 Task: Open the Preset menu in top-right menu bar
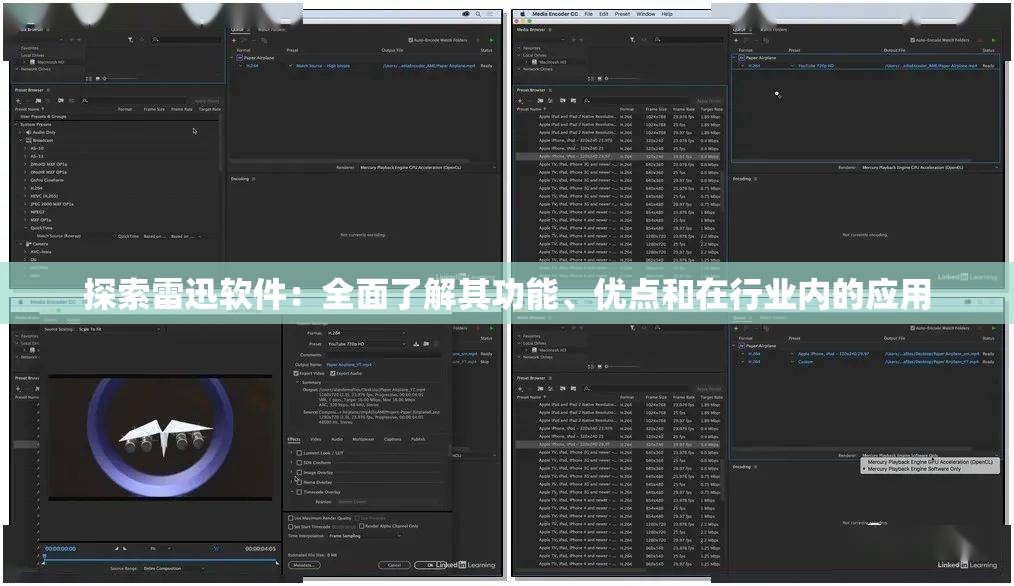click(622, 14)
